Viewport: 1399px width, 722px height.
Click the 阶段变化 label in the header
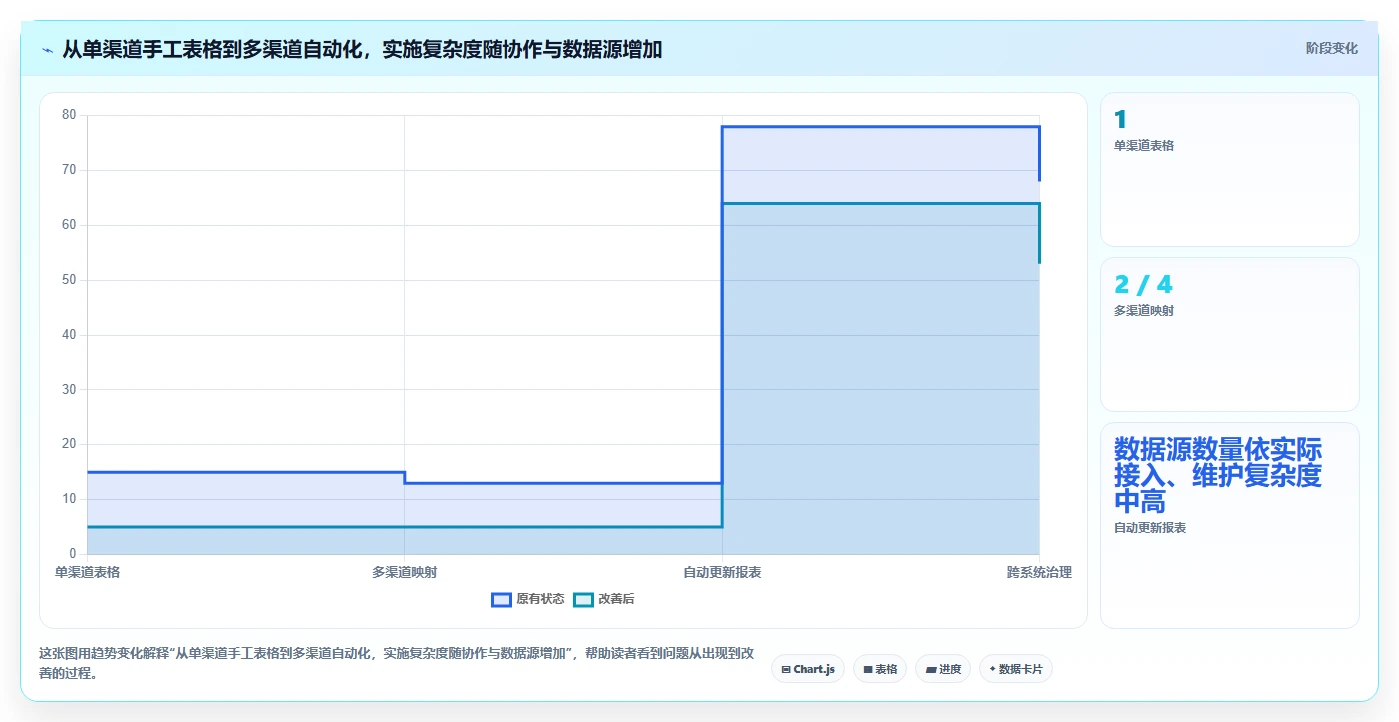pyautogui.click(x=1331, y=48)
